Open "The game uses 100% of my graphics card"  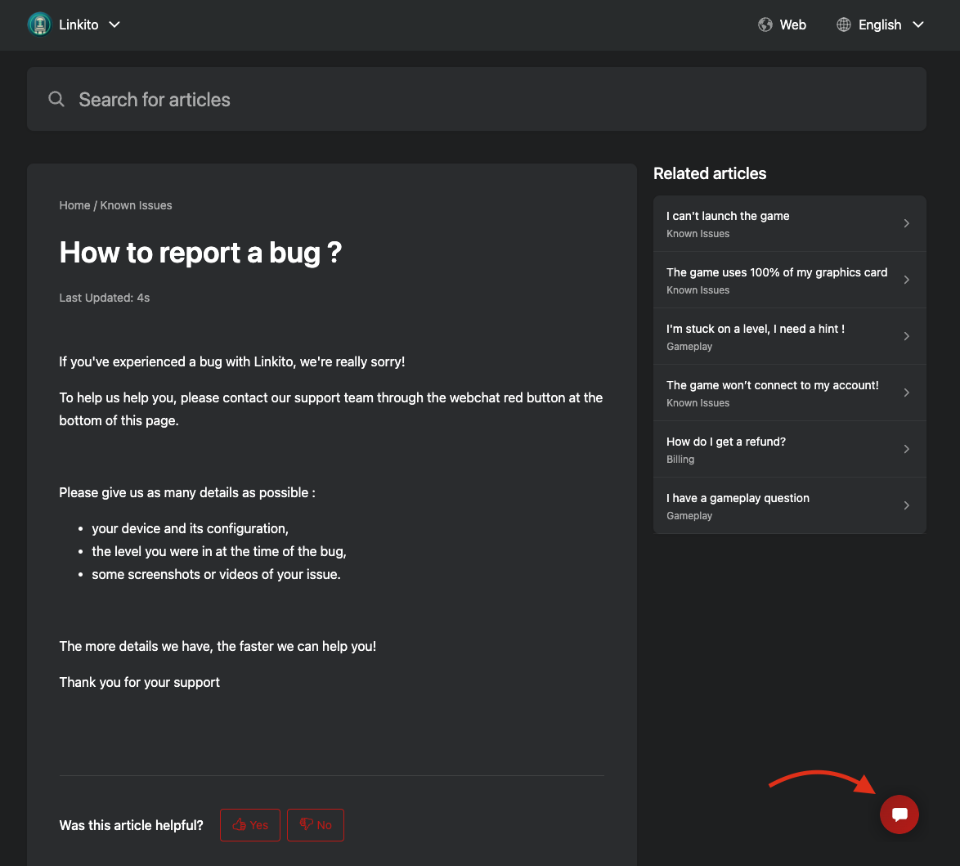(789, 280)
